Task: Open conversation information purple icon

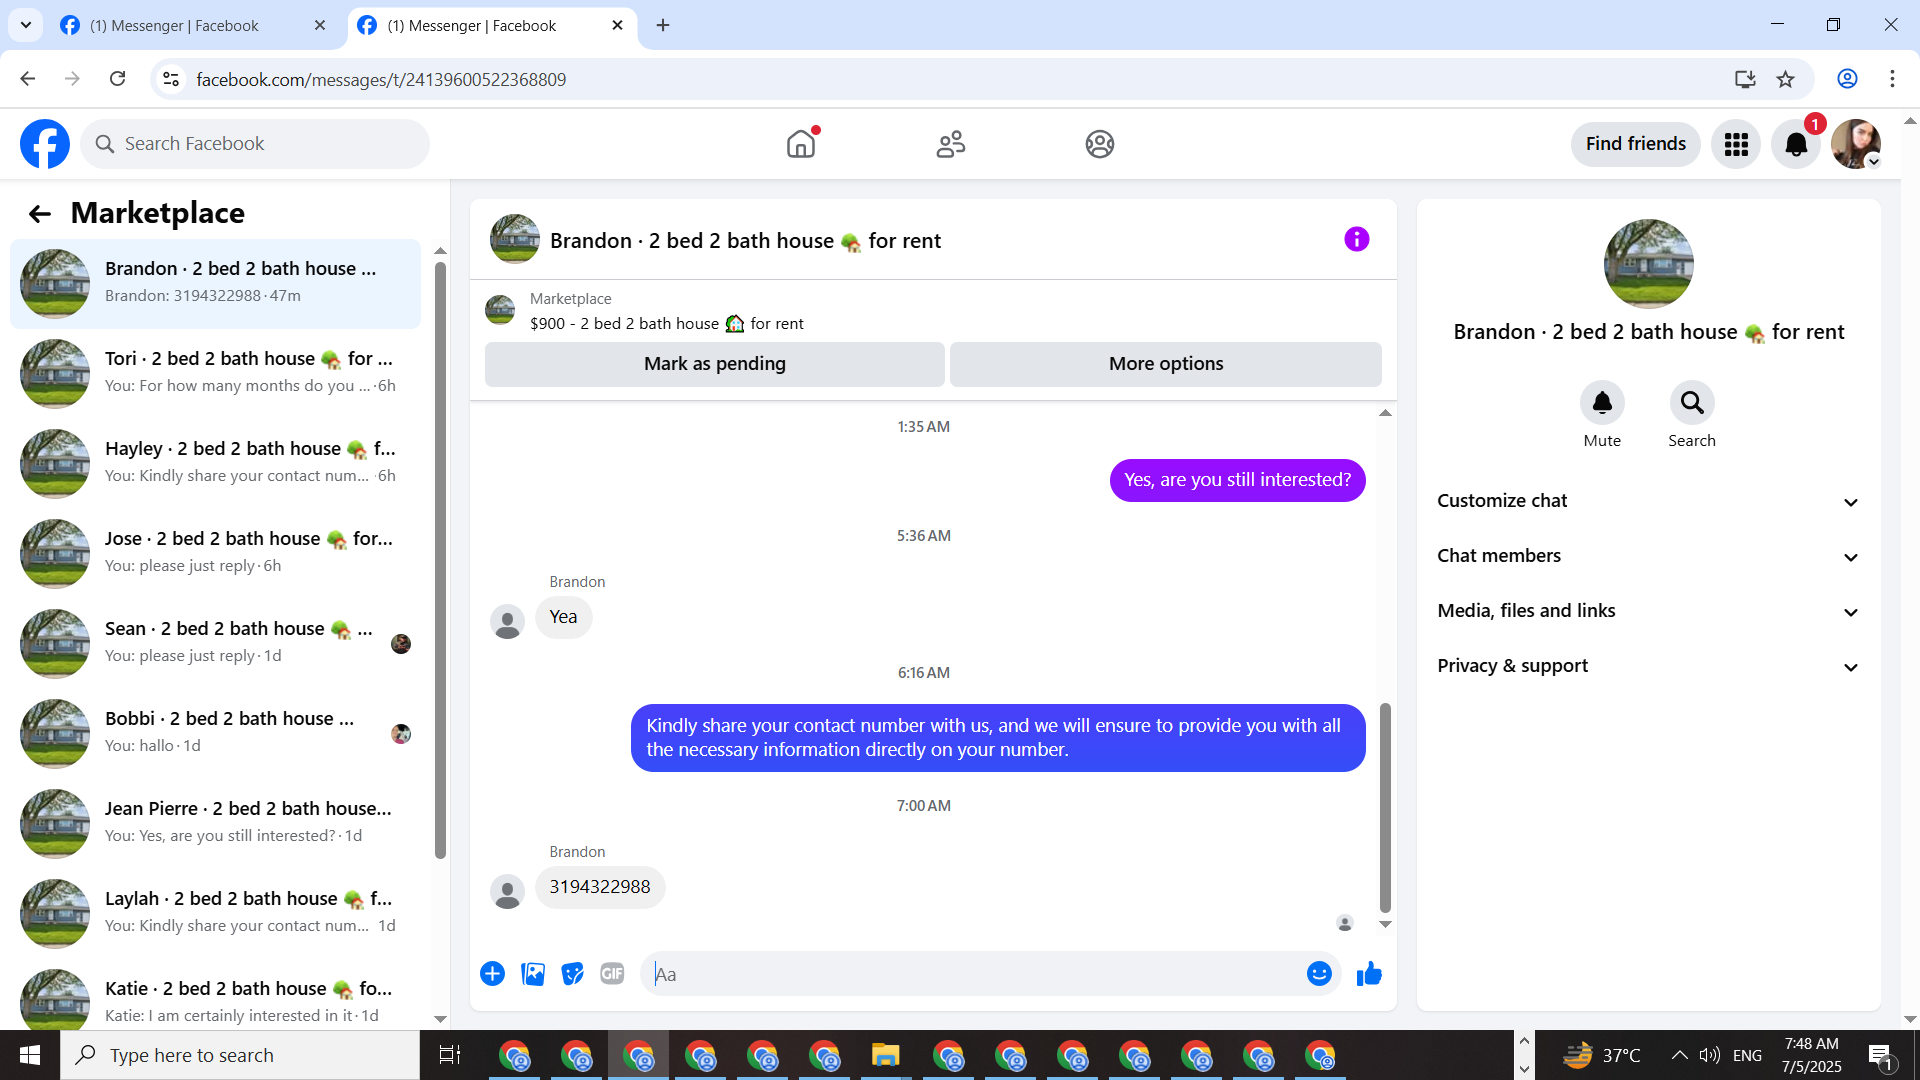Action: pos(1356,240)
